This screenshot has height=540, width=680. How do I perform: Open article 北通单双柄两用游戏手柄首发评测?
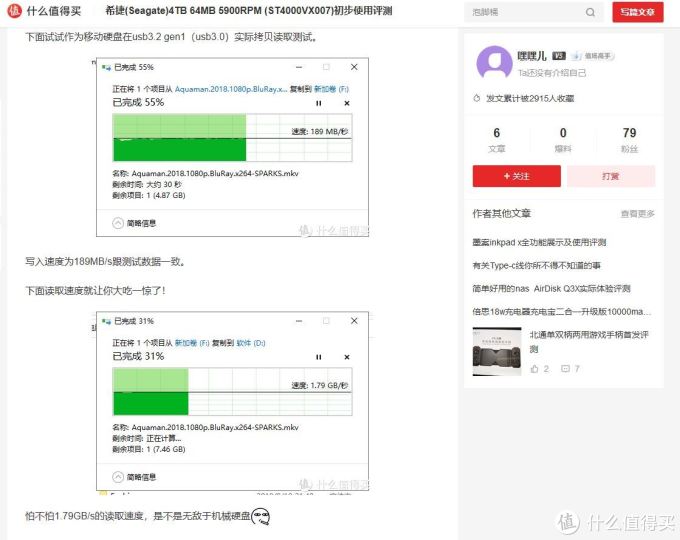pyautogui.click(x=588, y=341)
